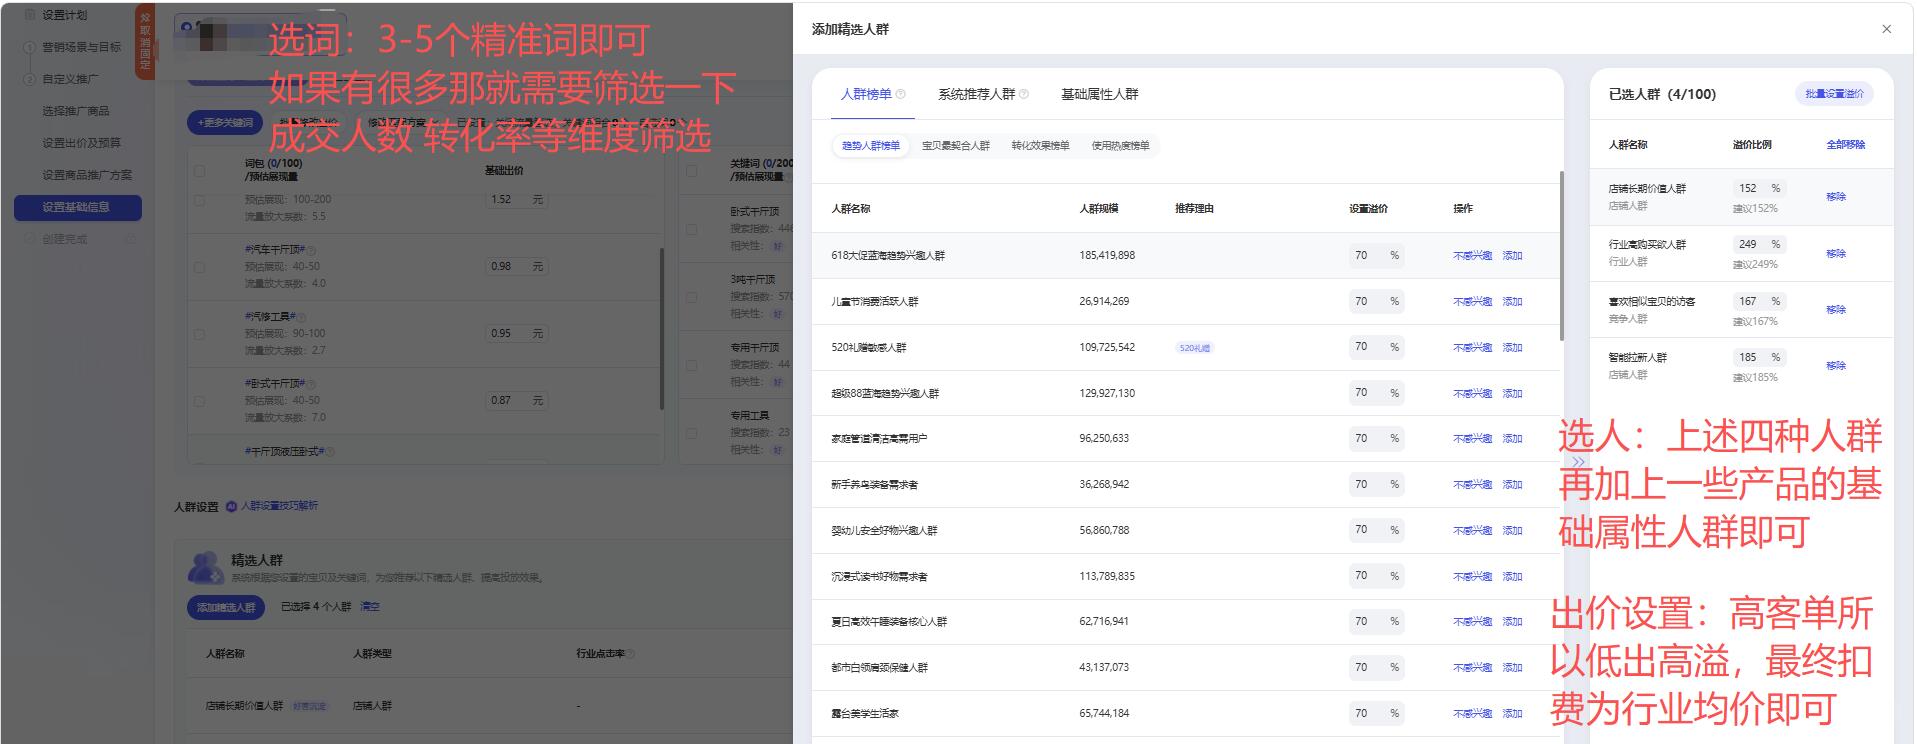Tick the #汽修工具# row checkbox in background

pyautogui.click(x=199, y=334)
